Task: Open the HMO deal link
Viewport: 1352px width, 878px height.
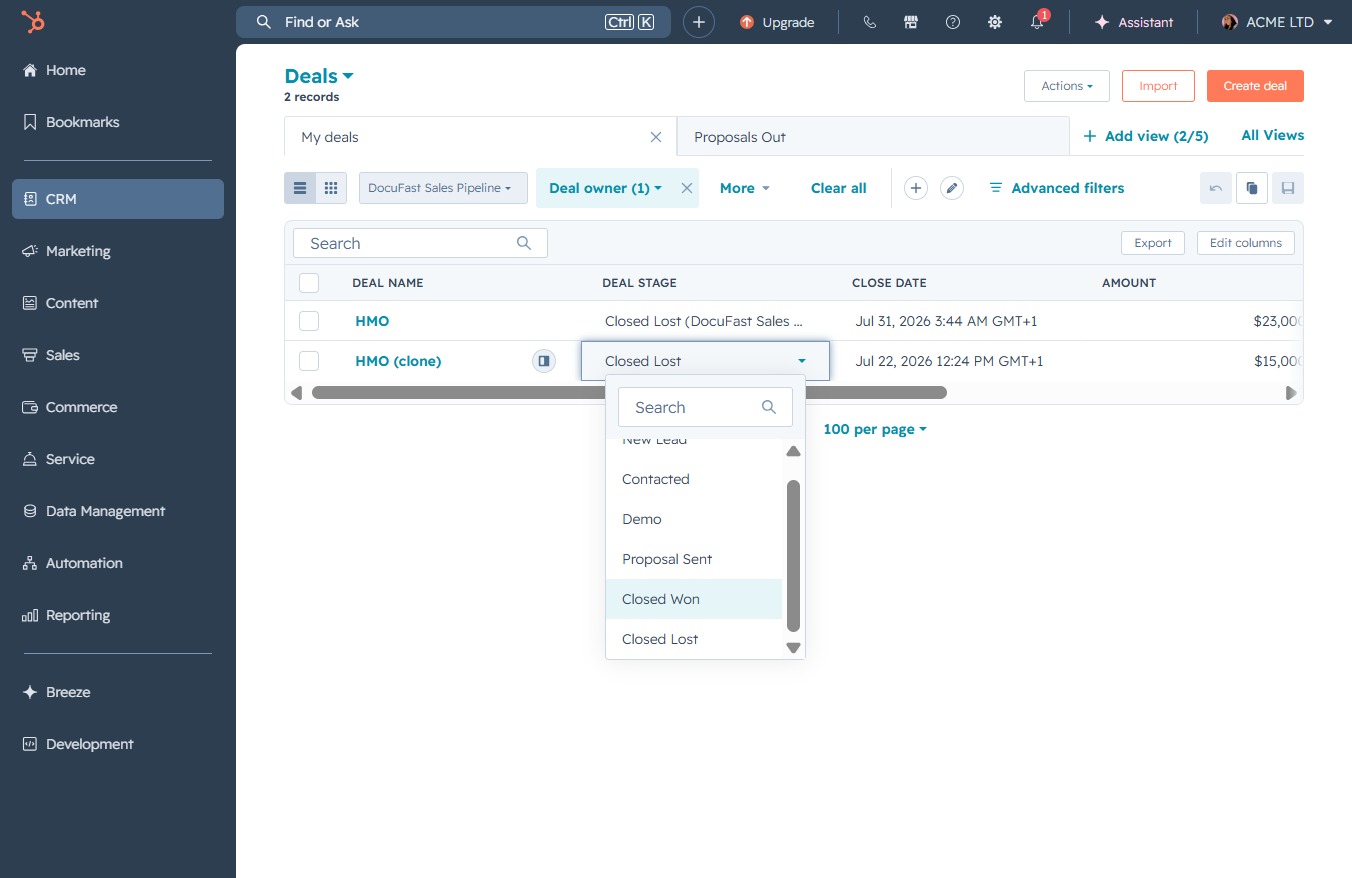Action: (372, 321)
